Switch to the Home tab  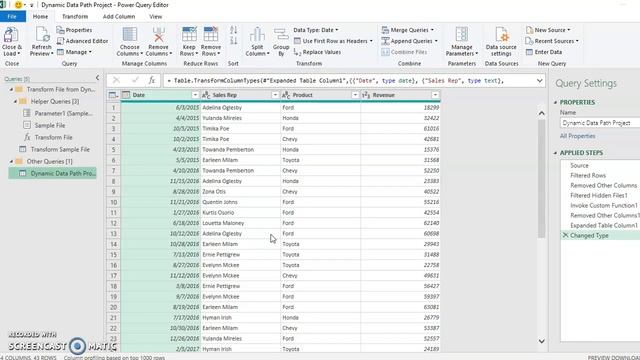40,16
